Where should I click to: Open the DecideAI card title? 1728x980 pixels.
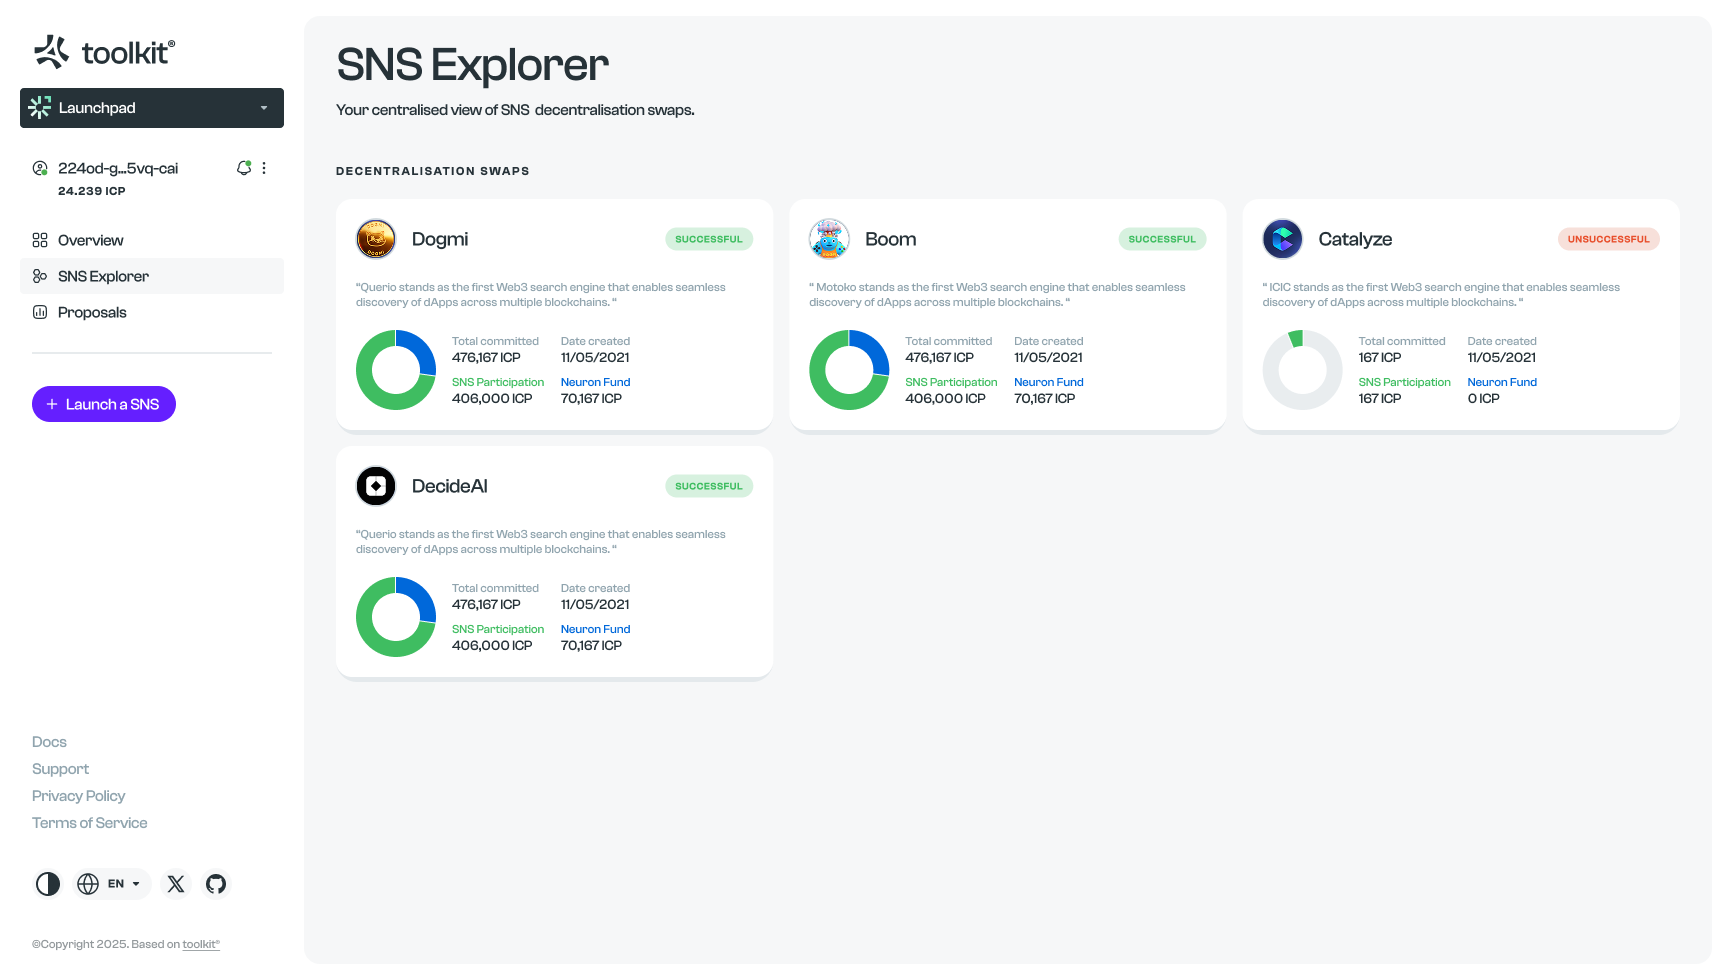450,486
